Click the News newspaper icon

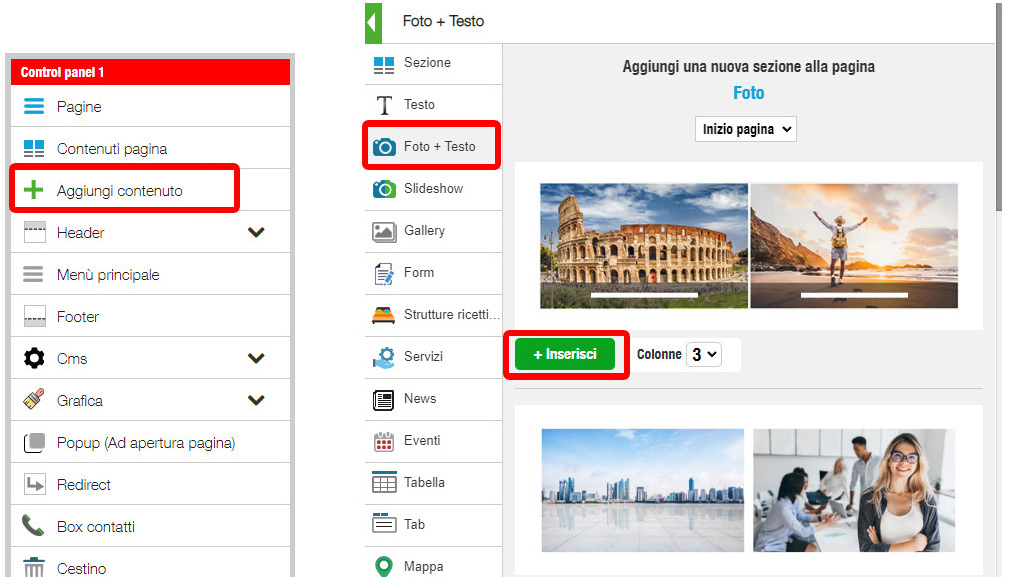pos(384,399)
